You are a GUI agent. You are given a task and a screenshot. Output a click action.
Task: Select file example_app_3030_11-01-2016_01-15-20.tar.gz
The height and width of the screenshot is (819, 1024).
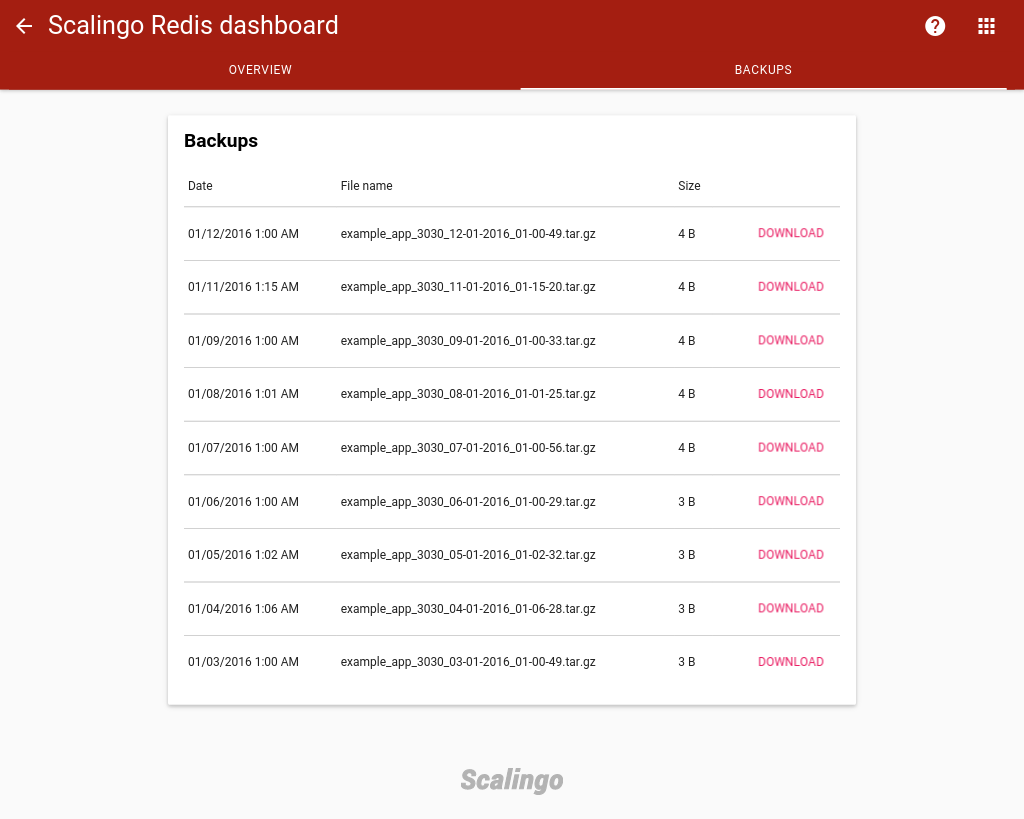[468, 287]
